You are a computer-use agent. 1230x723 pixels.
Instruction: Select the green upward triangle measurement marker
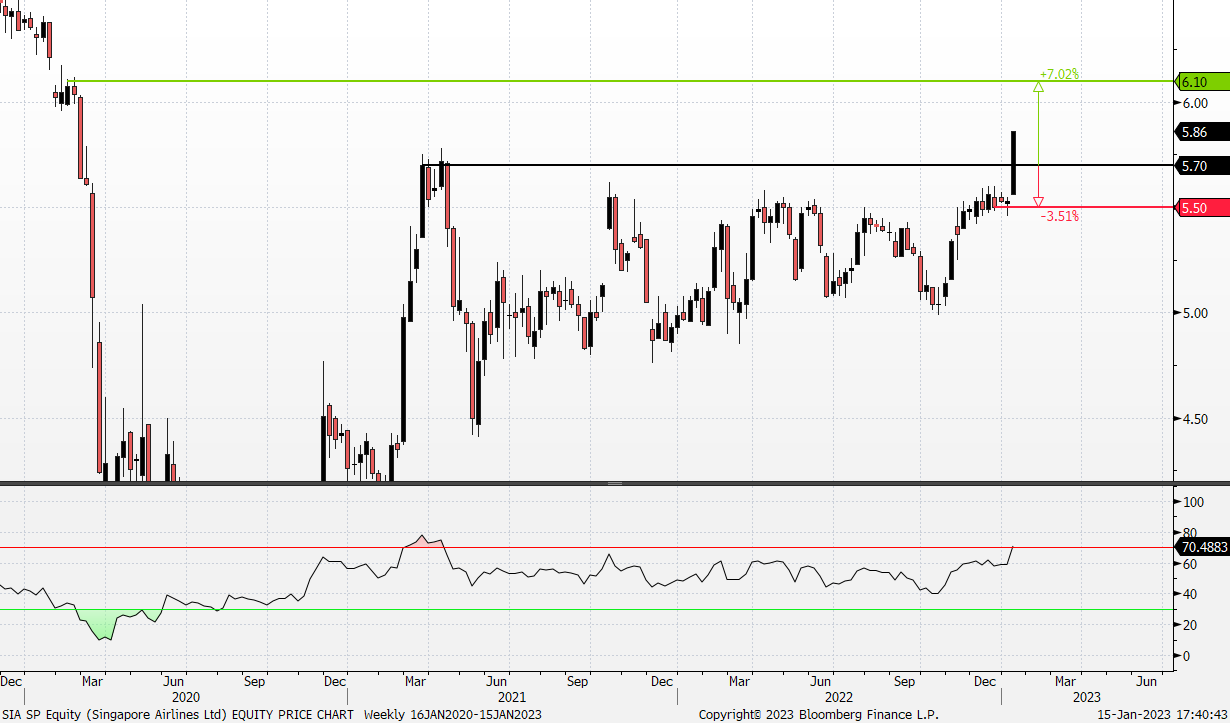1038,87
